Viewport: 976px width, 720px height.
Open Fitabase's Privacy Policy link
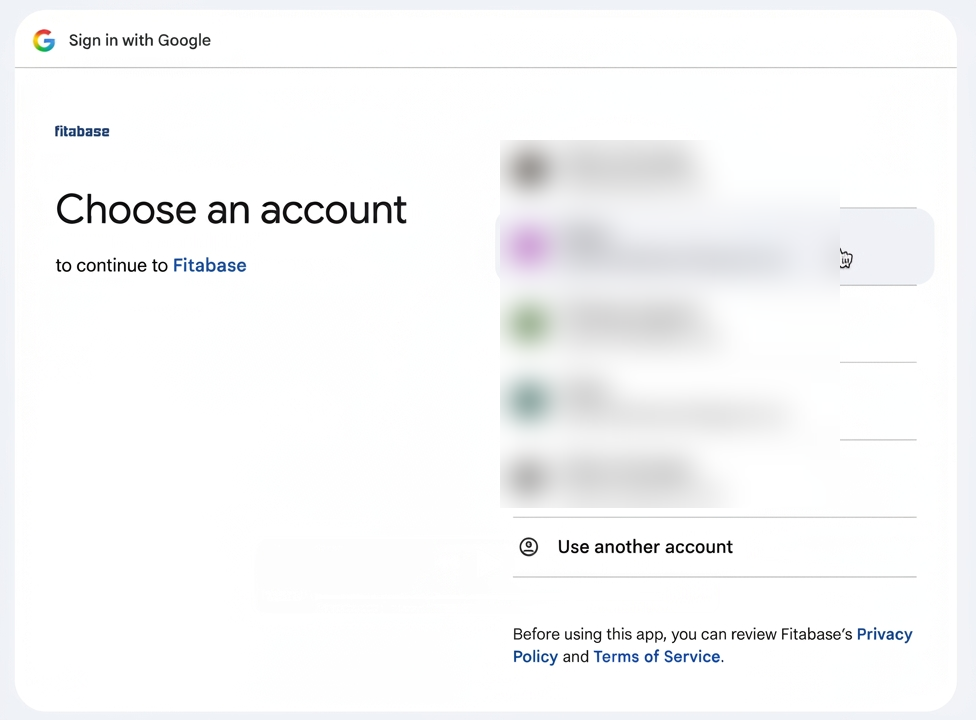tap(713, 645)
